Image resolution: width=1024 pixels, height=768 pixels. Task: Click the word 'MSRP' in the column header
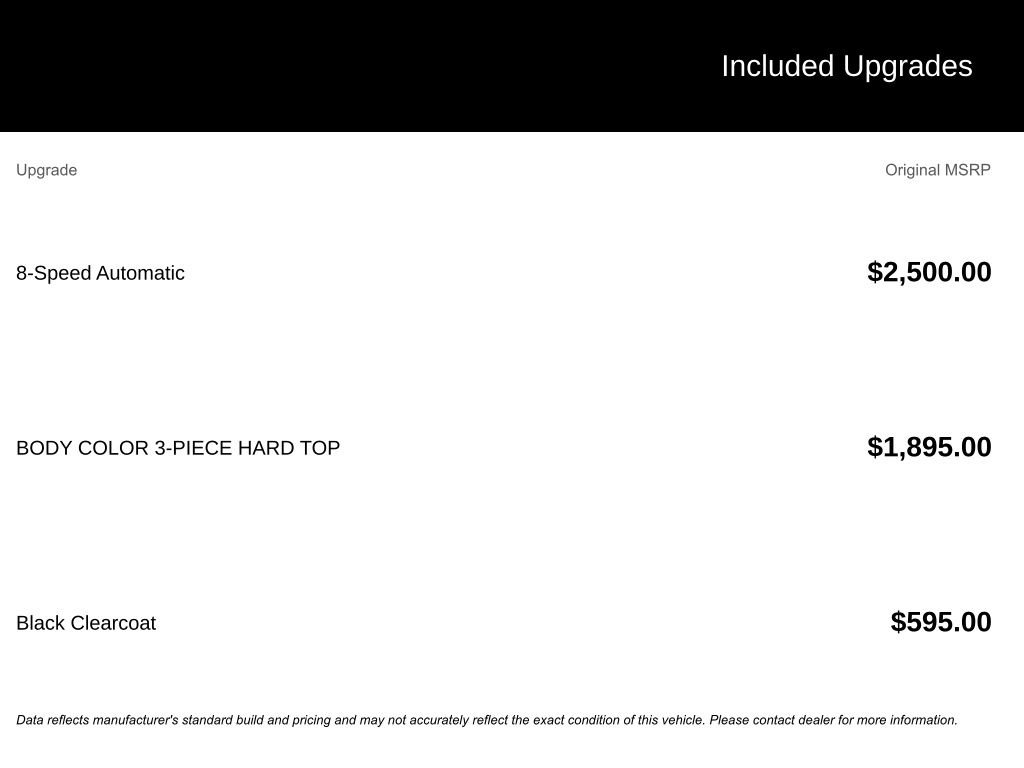967,170
